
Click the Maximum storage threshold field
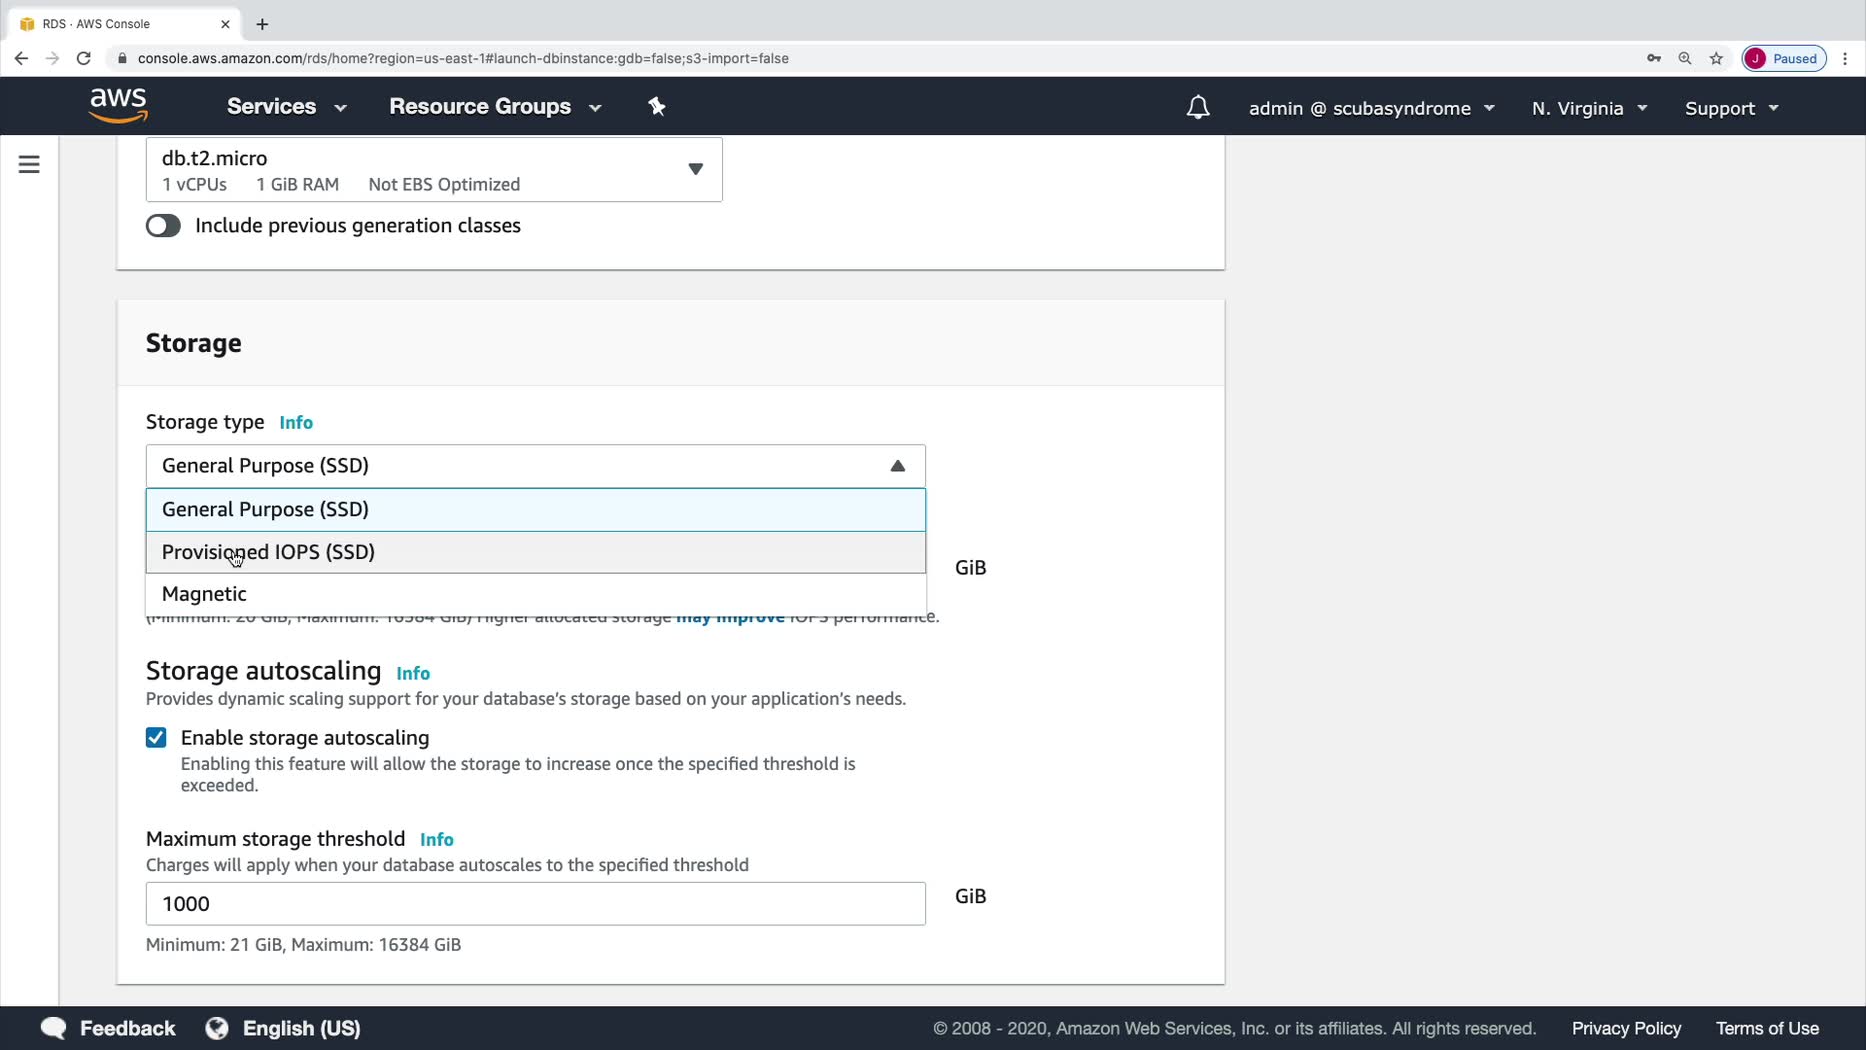pos(535,904)
